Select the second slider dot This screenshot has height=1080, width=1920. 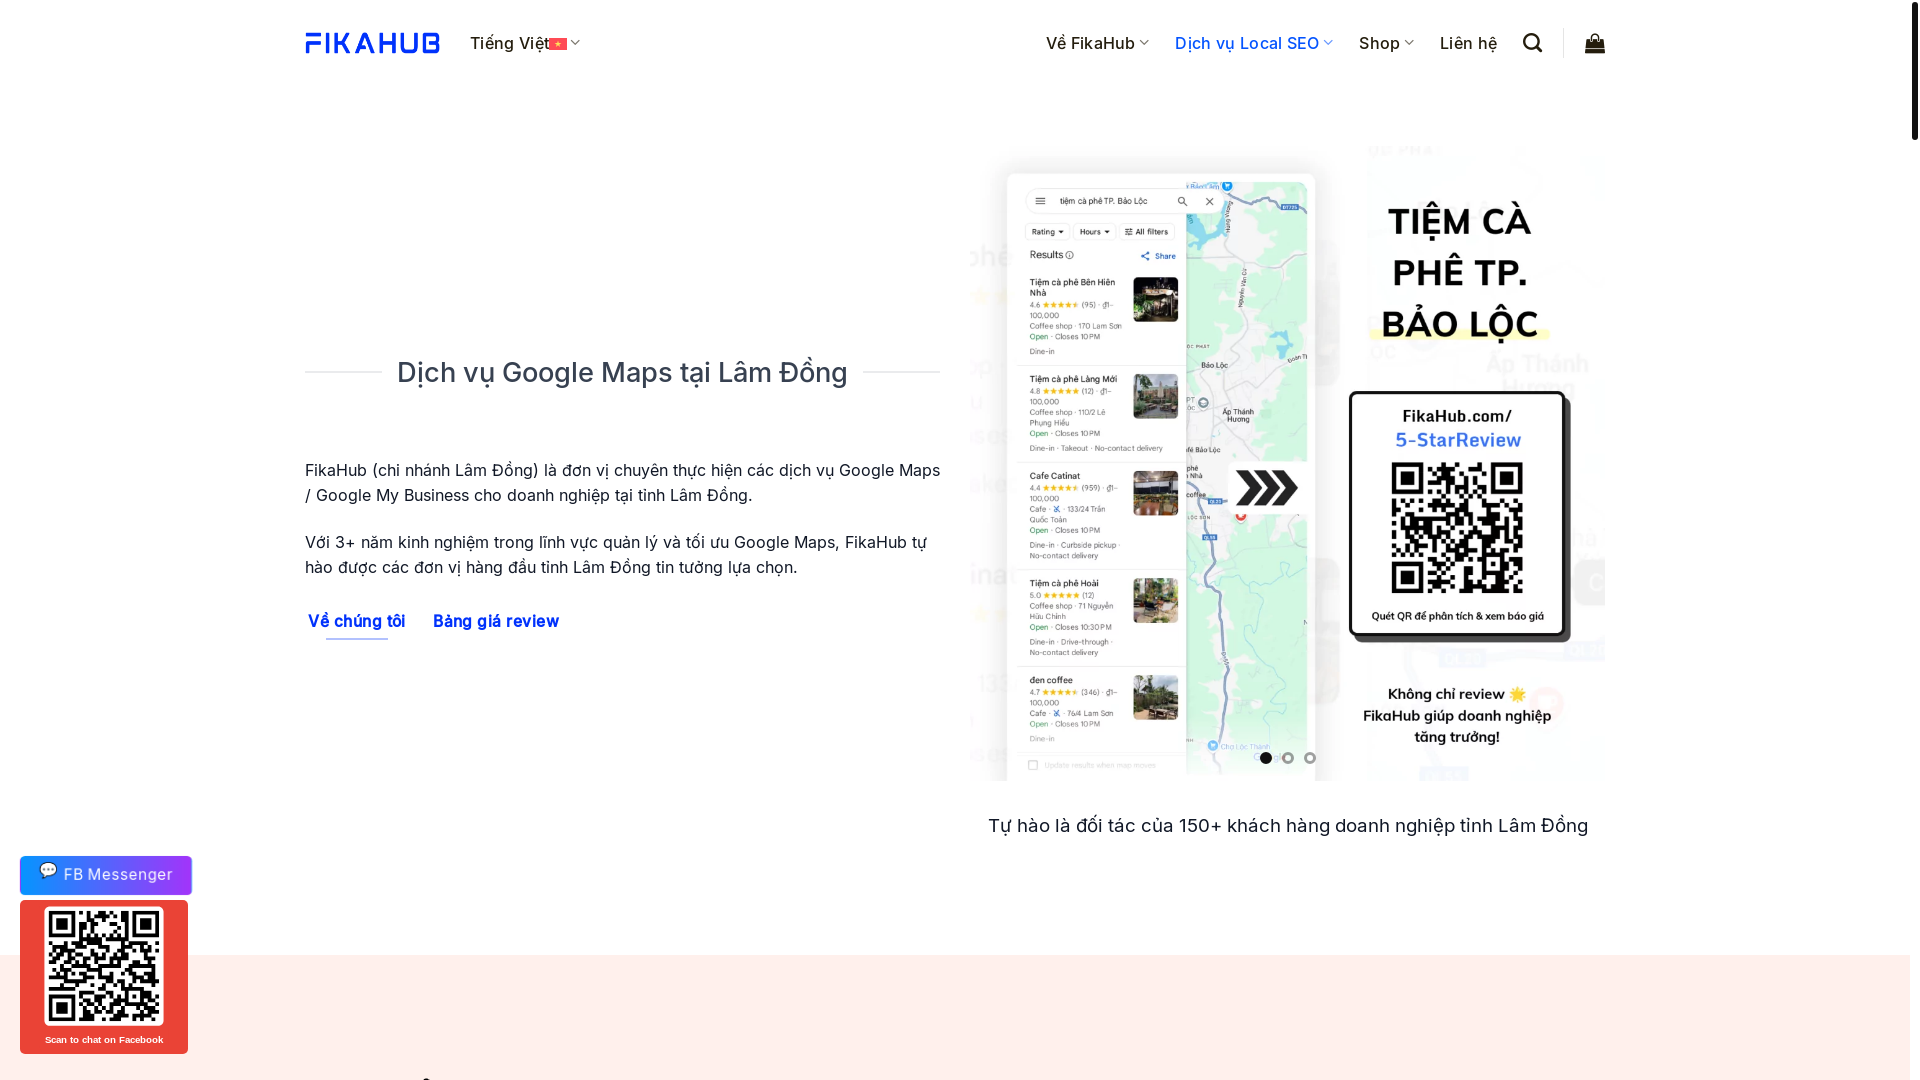(1288, 758)
